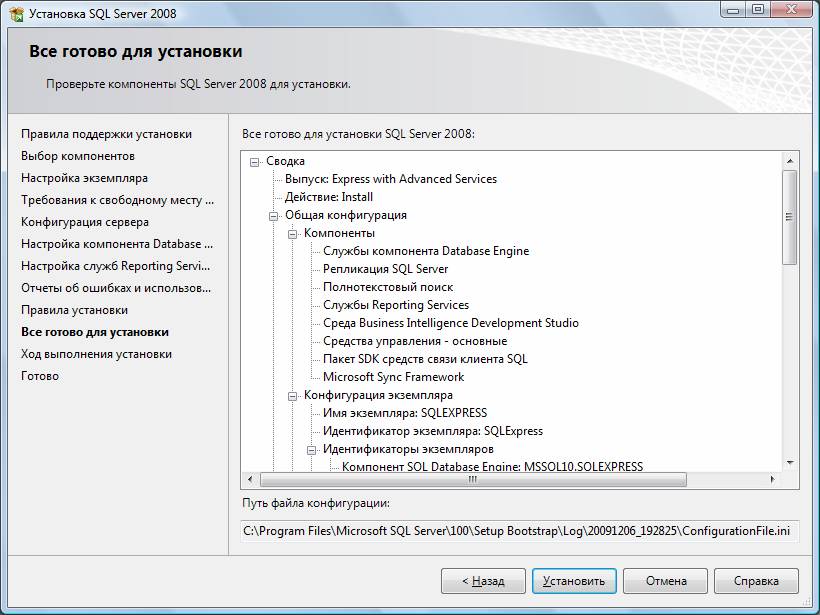
Task: Select Службы Reporting Services in the tree
Action: (395, 305)
